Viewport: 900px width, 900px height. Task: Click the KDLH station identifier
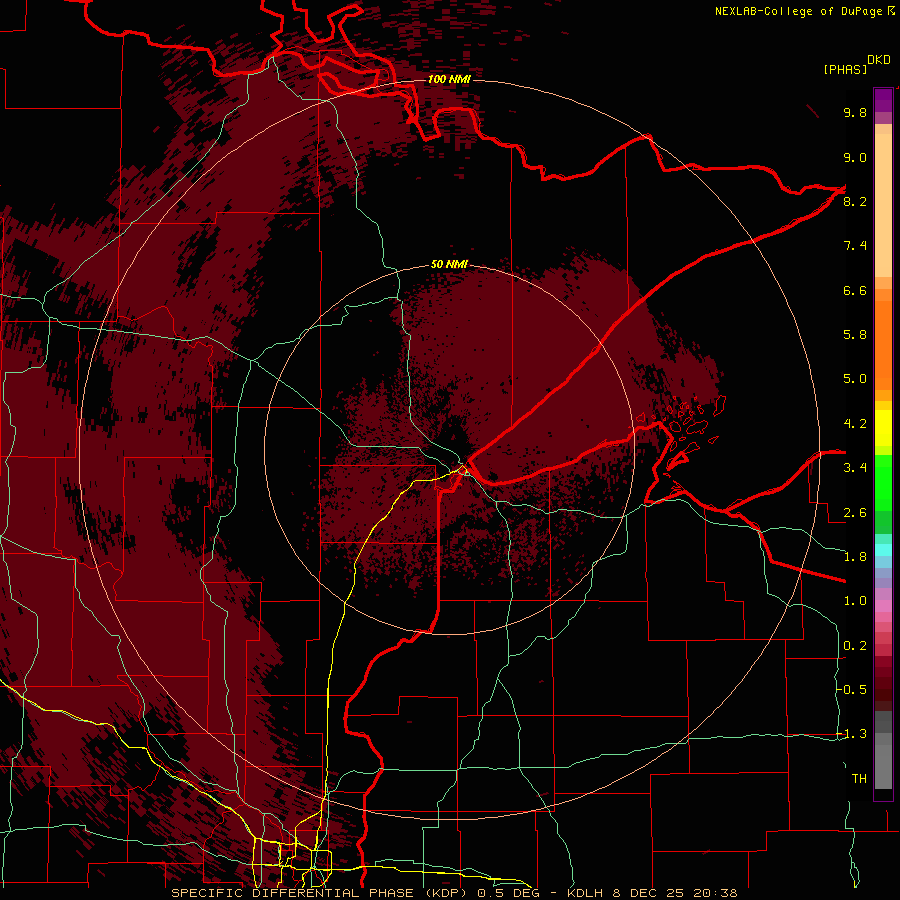tap(587, 893)
